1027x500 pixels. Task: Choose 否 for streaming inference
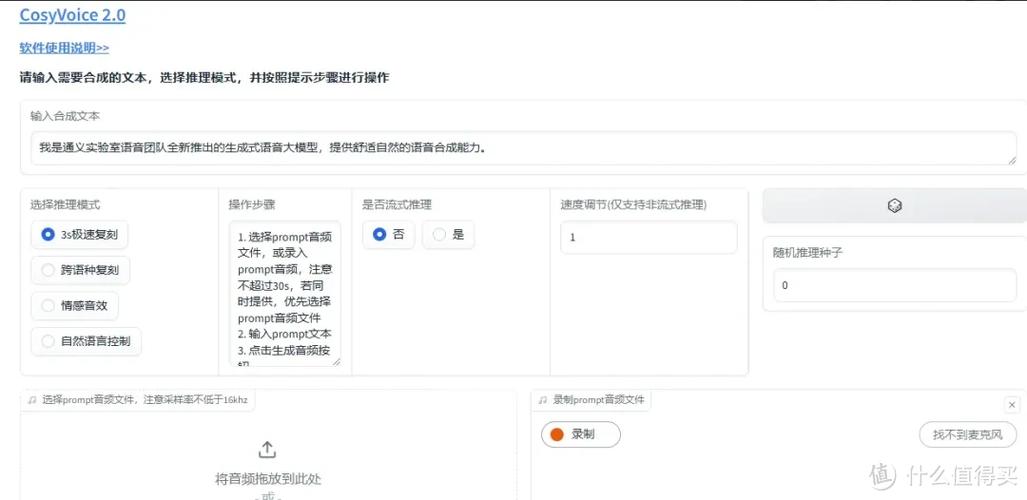pos(388,235)
